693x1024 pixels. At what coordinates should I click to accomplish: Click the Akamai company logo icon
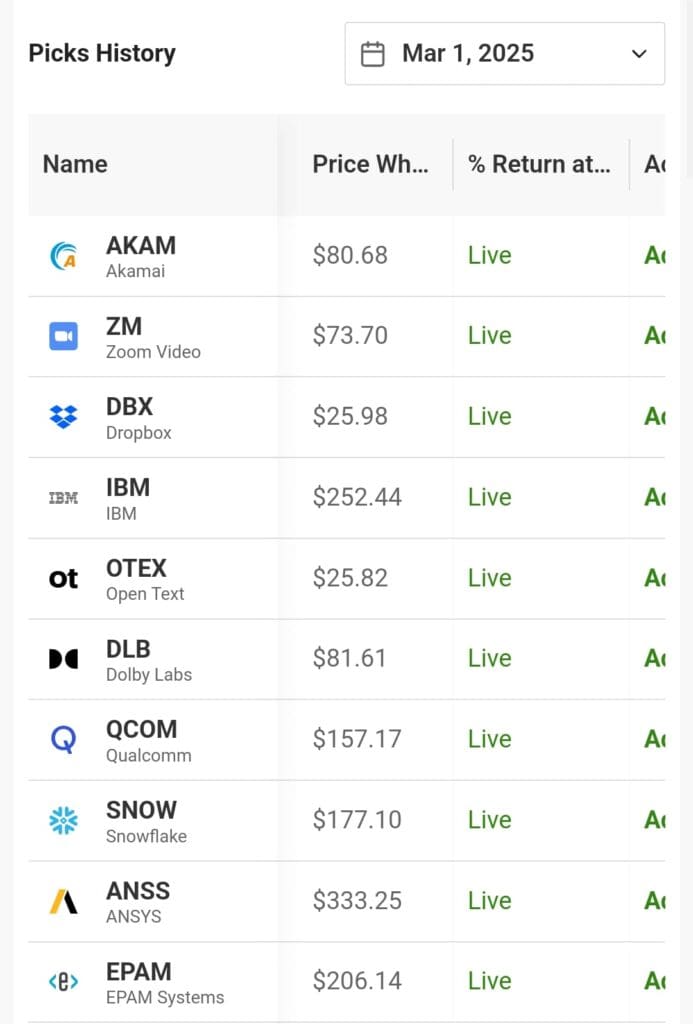pyautogui.click(x=64, y=256)
